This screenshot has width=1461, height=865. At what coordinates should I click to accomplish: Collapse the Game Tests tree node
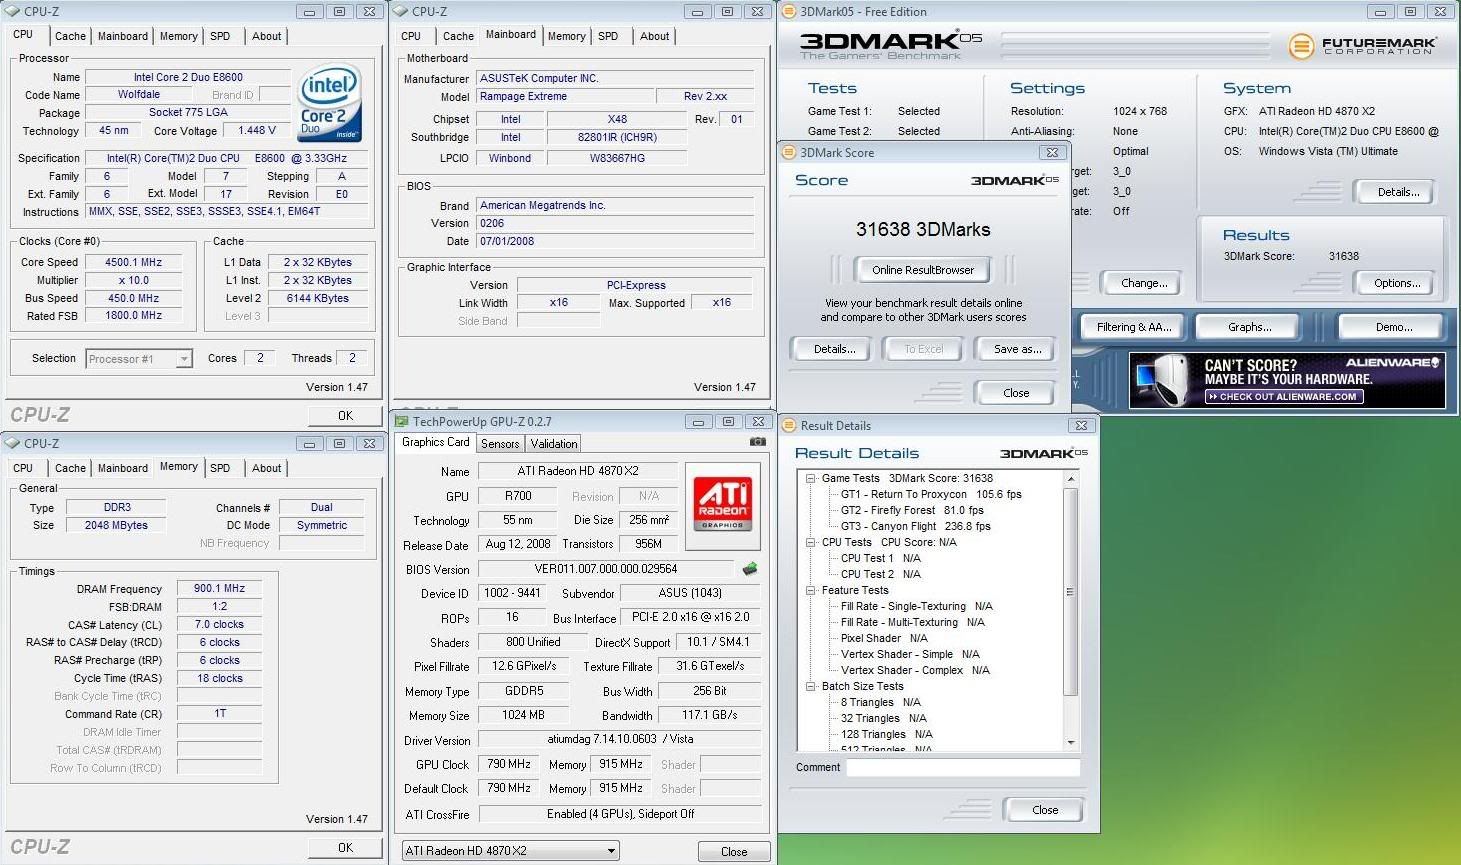coord(811,478)
